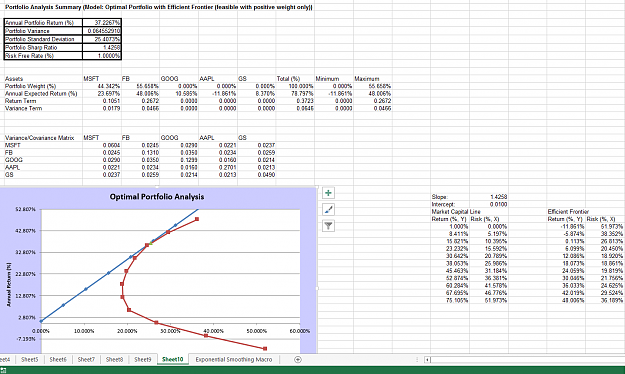Select the 37.2267% return value cell
The image size is (625, 374).
[102, 23]
